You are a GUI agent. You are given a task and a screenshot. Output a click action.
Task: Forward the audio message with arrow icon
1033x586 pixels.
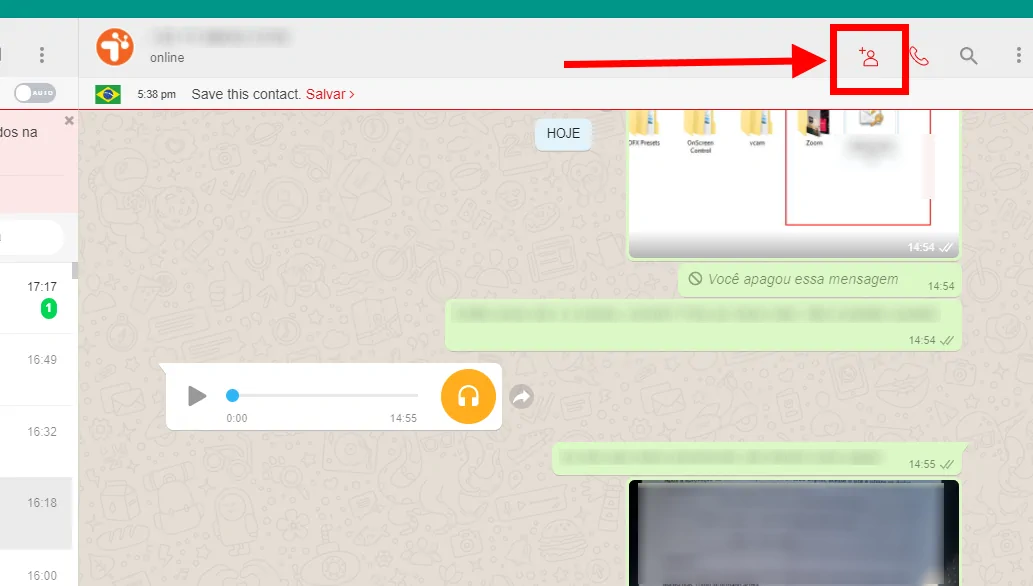[522, 396]
